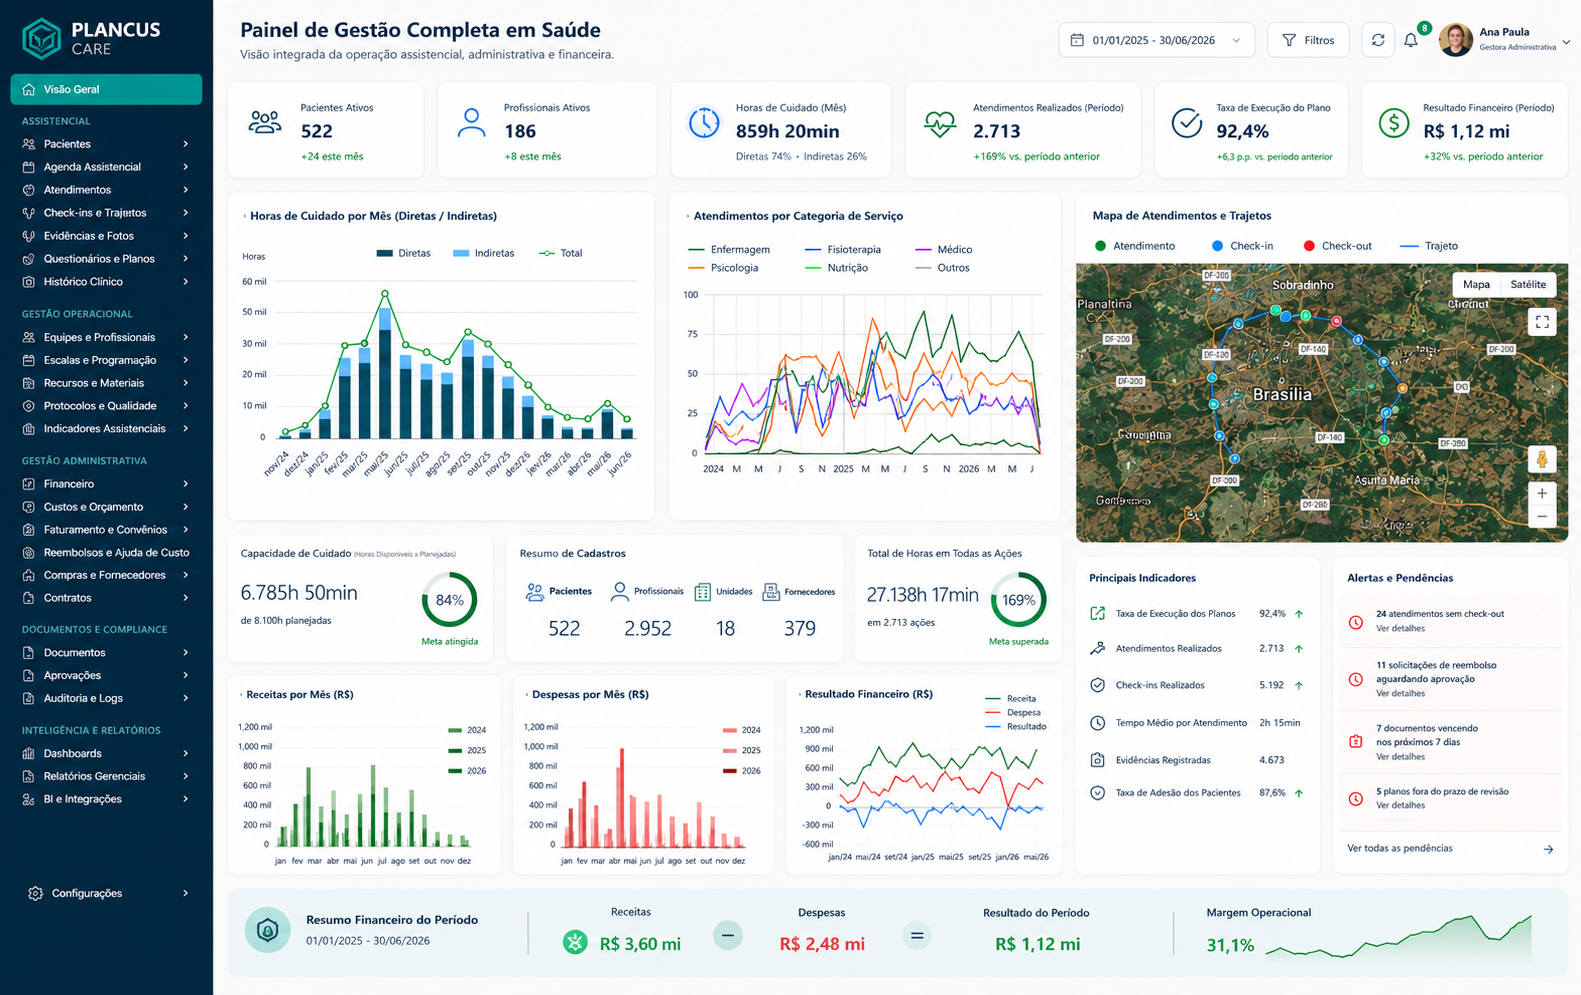Click the Dashboards chart icon
Viewport: 1581px width, 995px height.
28,753
